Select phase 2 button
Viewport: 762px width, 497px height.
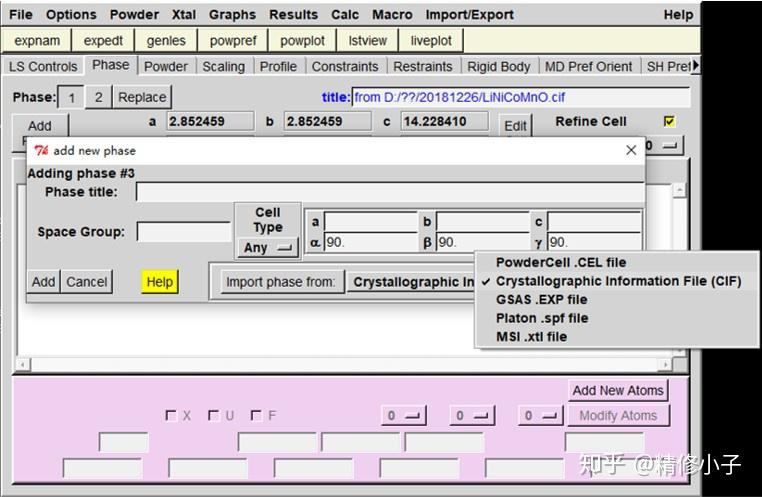click(99, 97)
